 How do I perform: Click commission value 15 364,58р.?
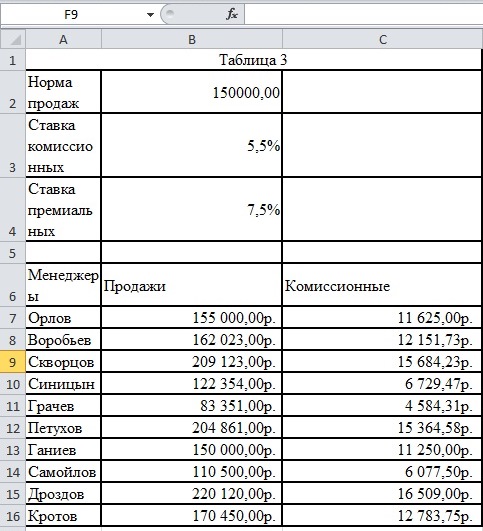382,428
